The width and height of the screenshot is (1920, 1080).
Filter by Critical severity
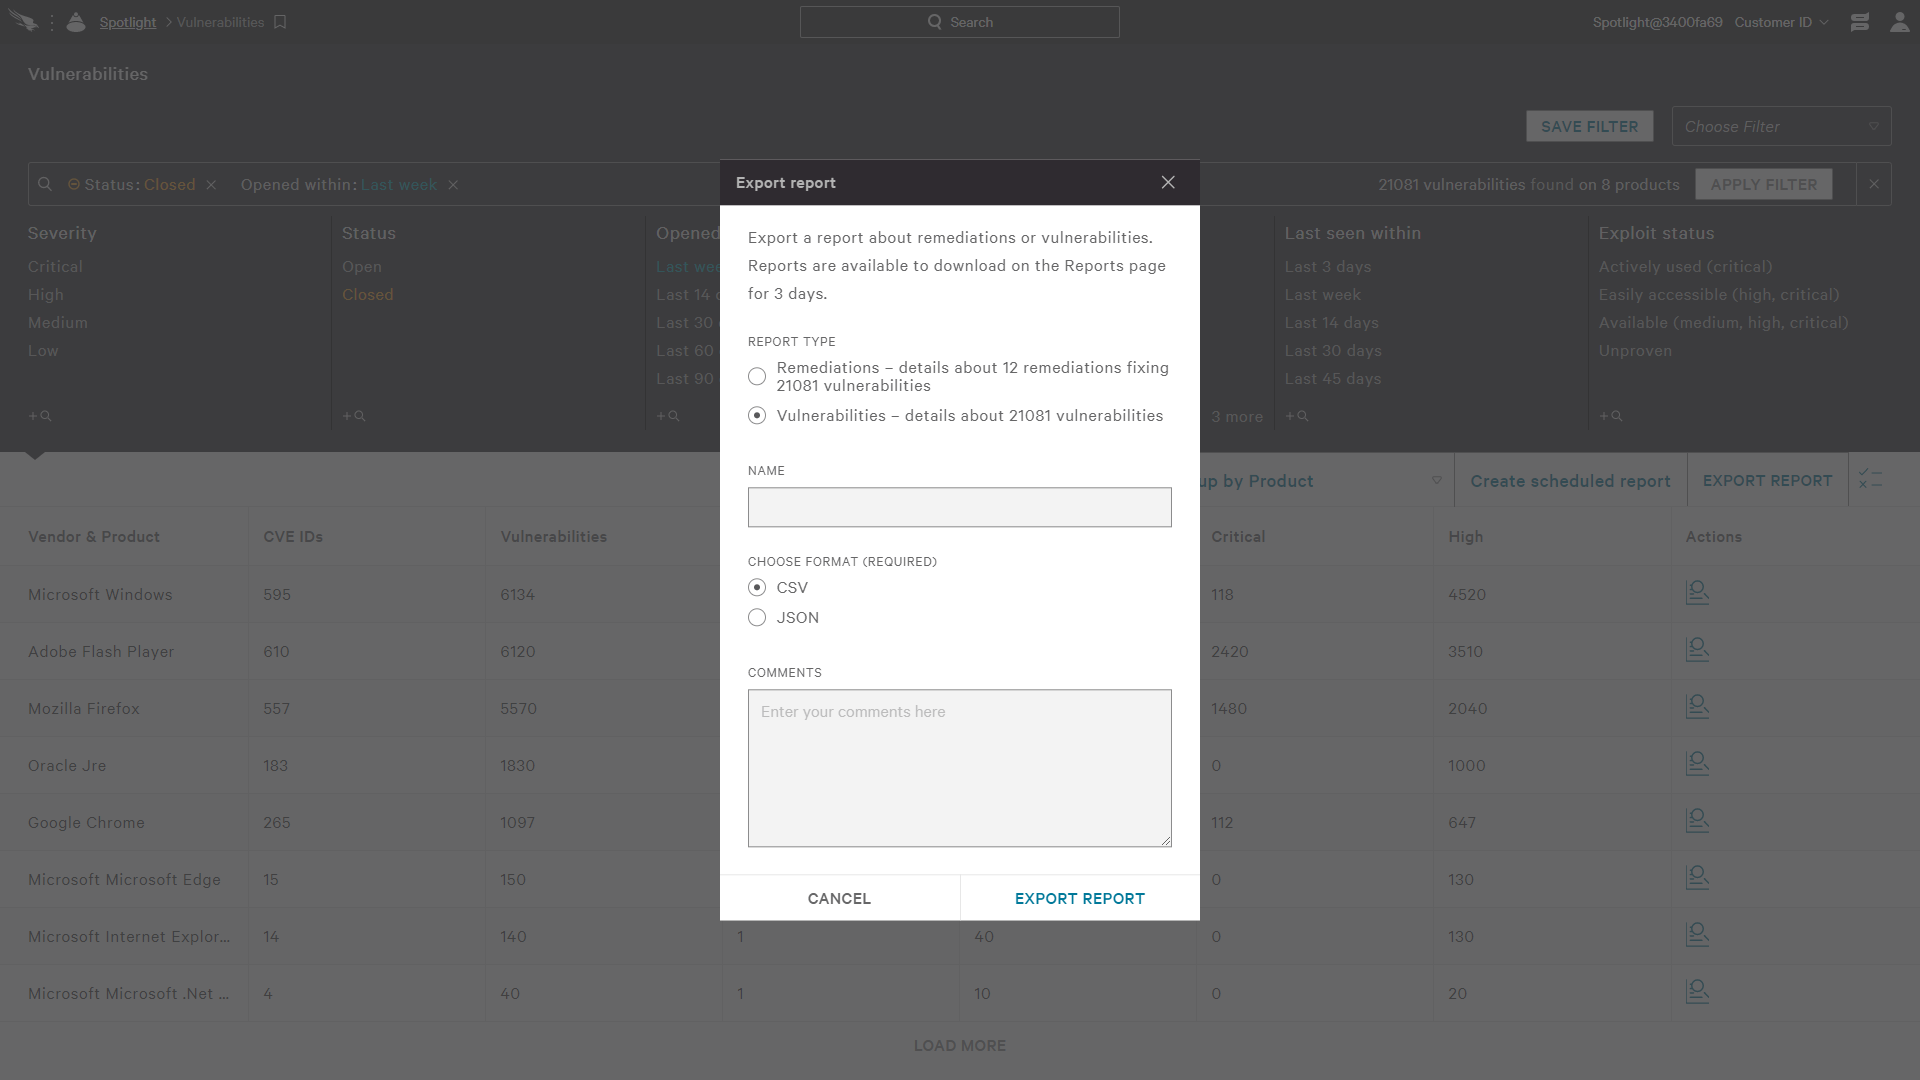[x=55, y=267]
